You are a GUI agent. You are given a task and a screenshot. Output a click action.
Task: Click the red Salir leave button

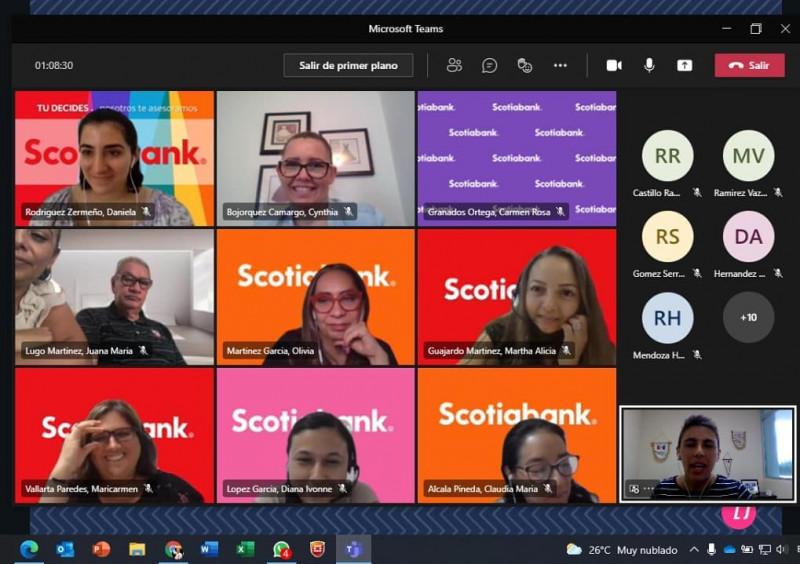click(749, 65)
